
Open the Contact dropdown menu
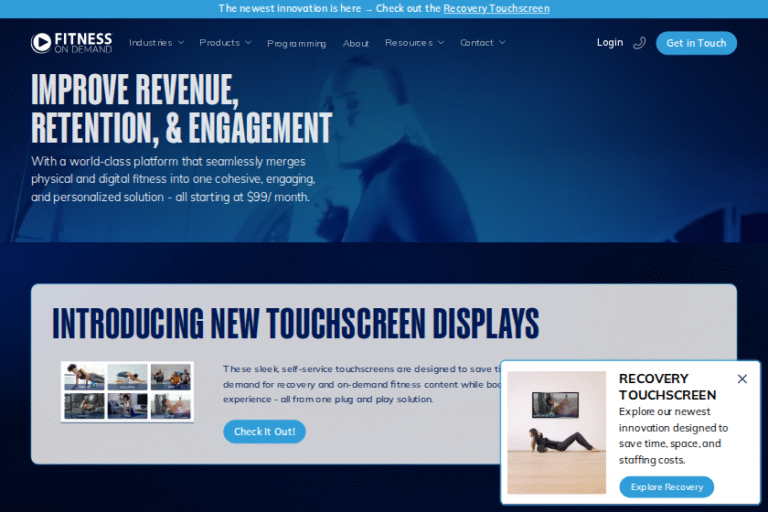click(x=482, y=43)
